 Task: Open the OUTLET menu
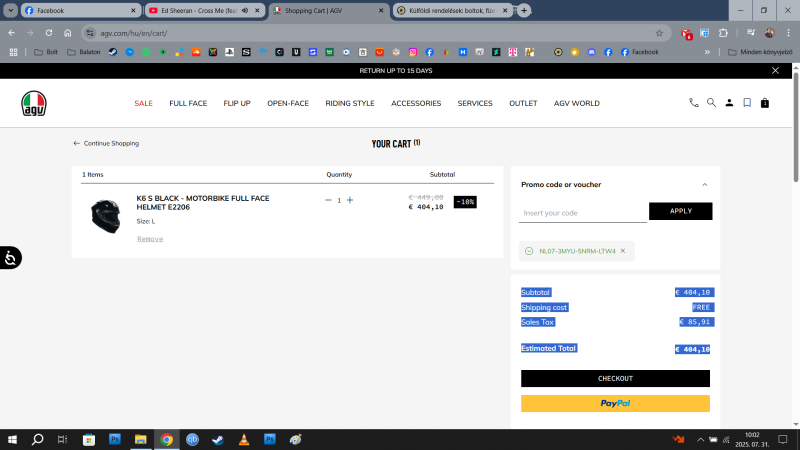[523, 103]
